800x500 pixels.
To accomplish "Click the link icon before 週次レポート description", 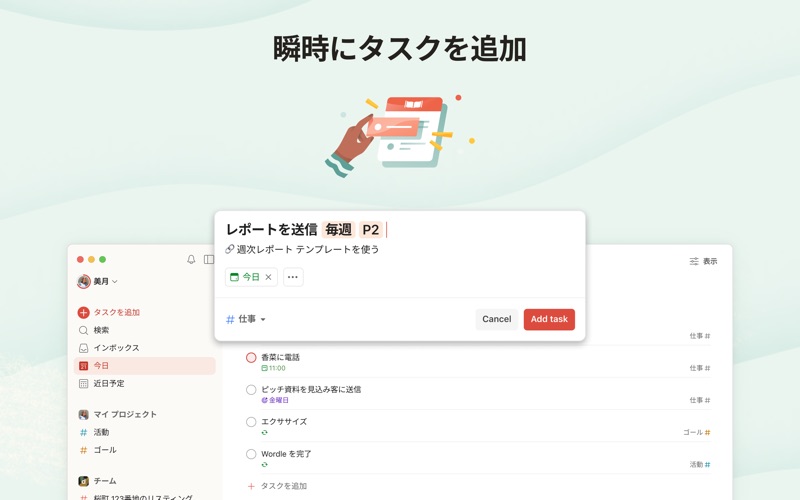I will (x=230, y=249).
